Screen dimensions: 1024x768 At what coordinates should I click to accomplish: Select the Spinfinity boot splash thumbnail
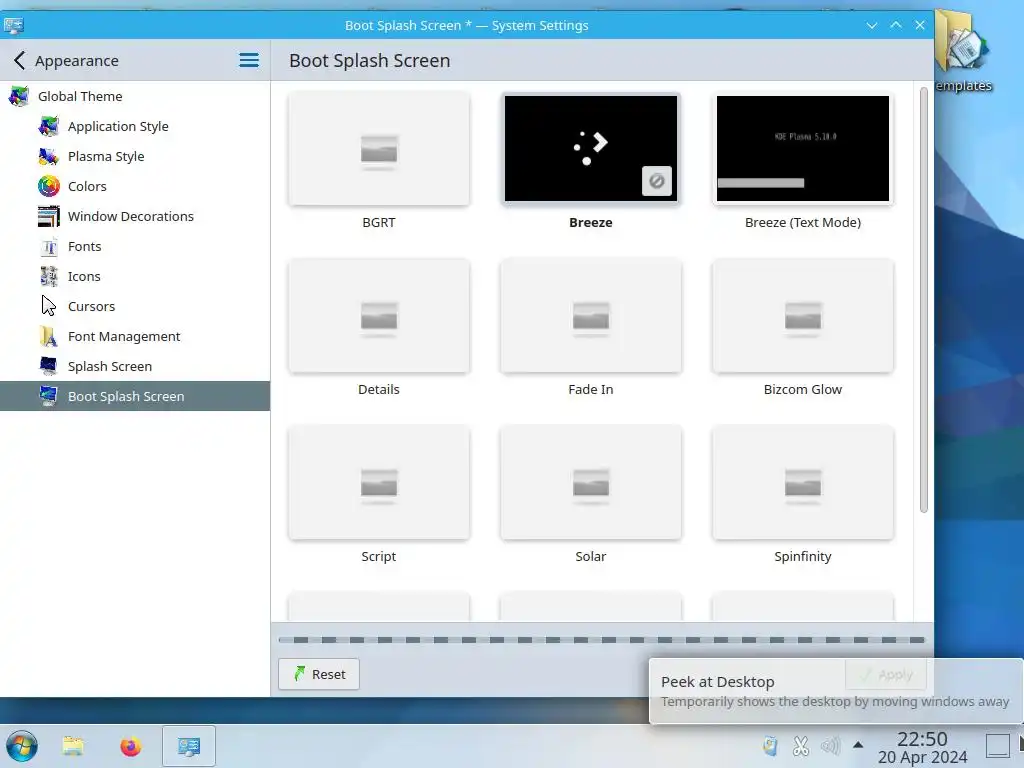[x=803, y=483]
